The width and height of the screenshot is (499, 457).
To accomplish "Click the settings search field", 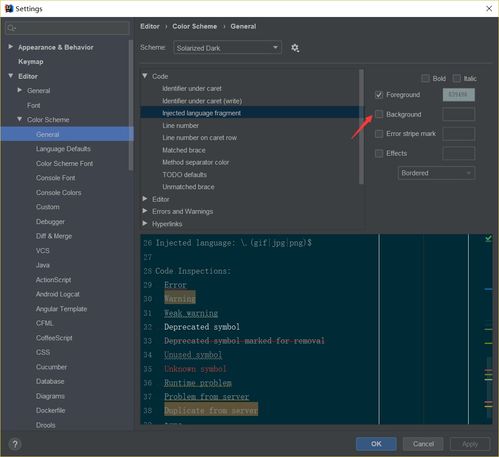I will (x=67, y=28).
